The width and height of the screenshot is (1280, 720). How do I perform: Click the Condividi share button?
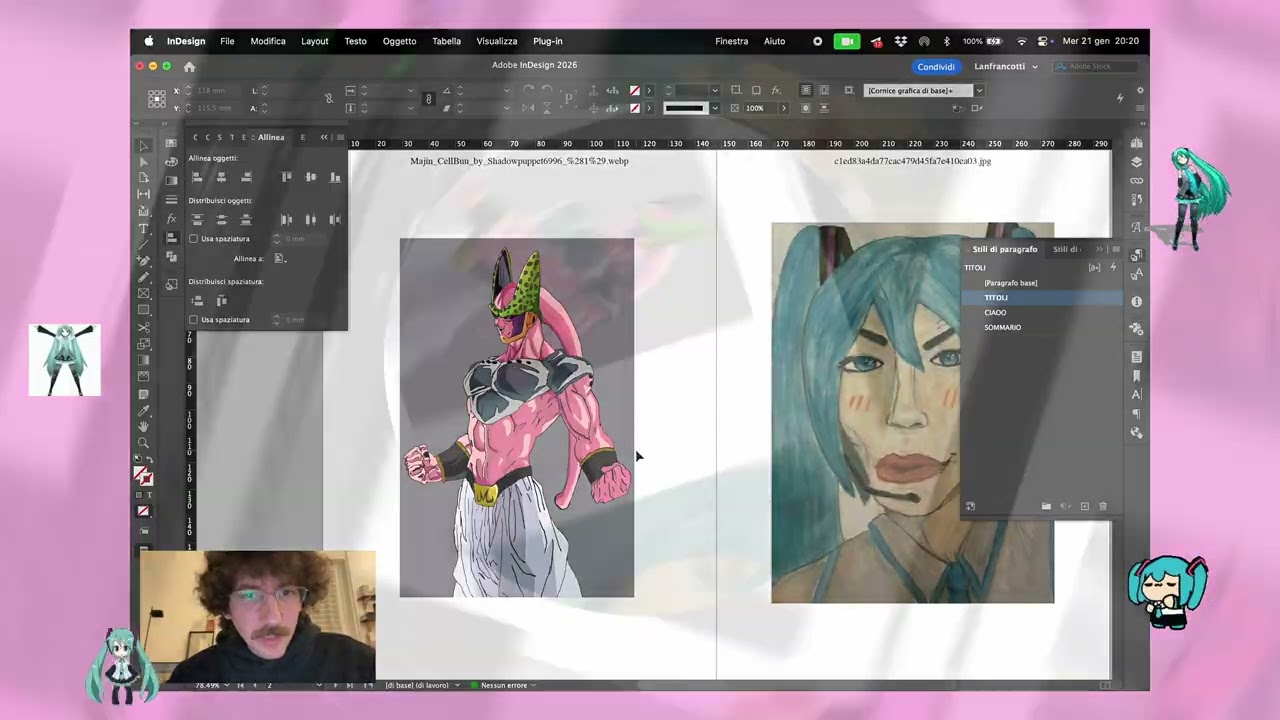(936, 67)
